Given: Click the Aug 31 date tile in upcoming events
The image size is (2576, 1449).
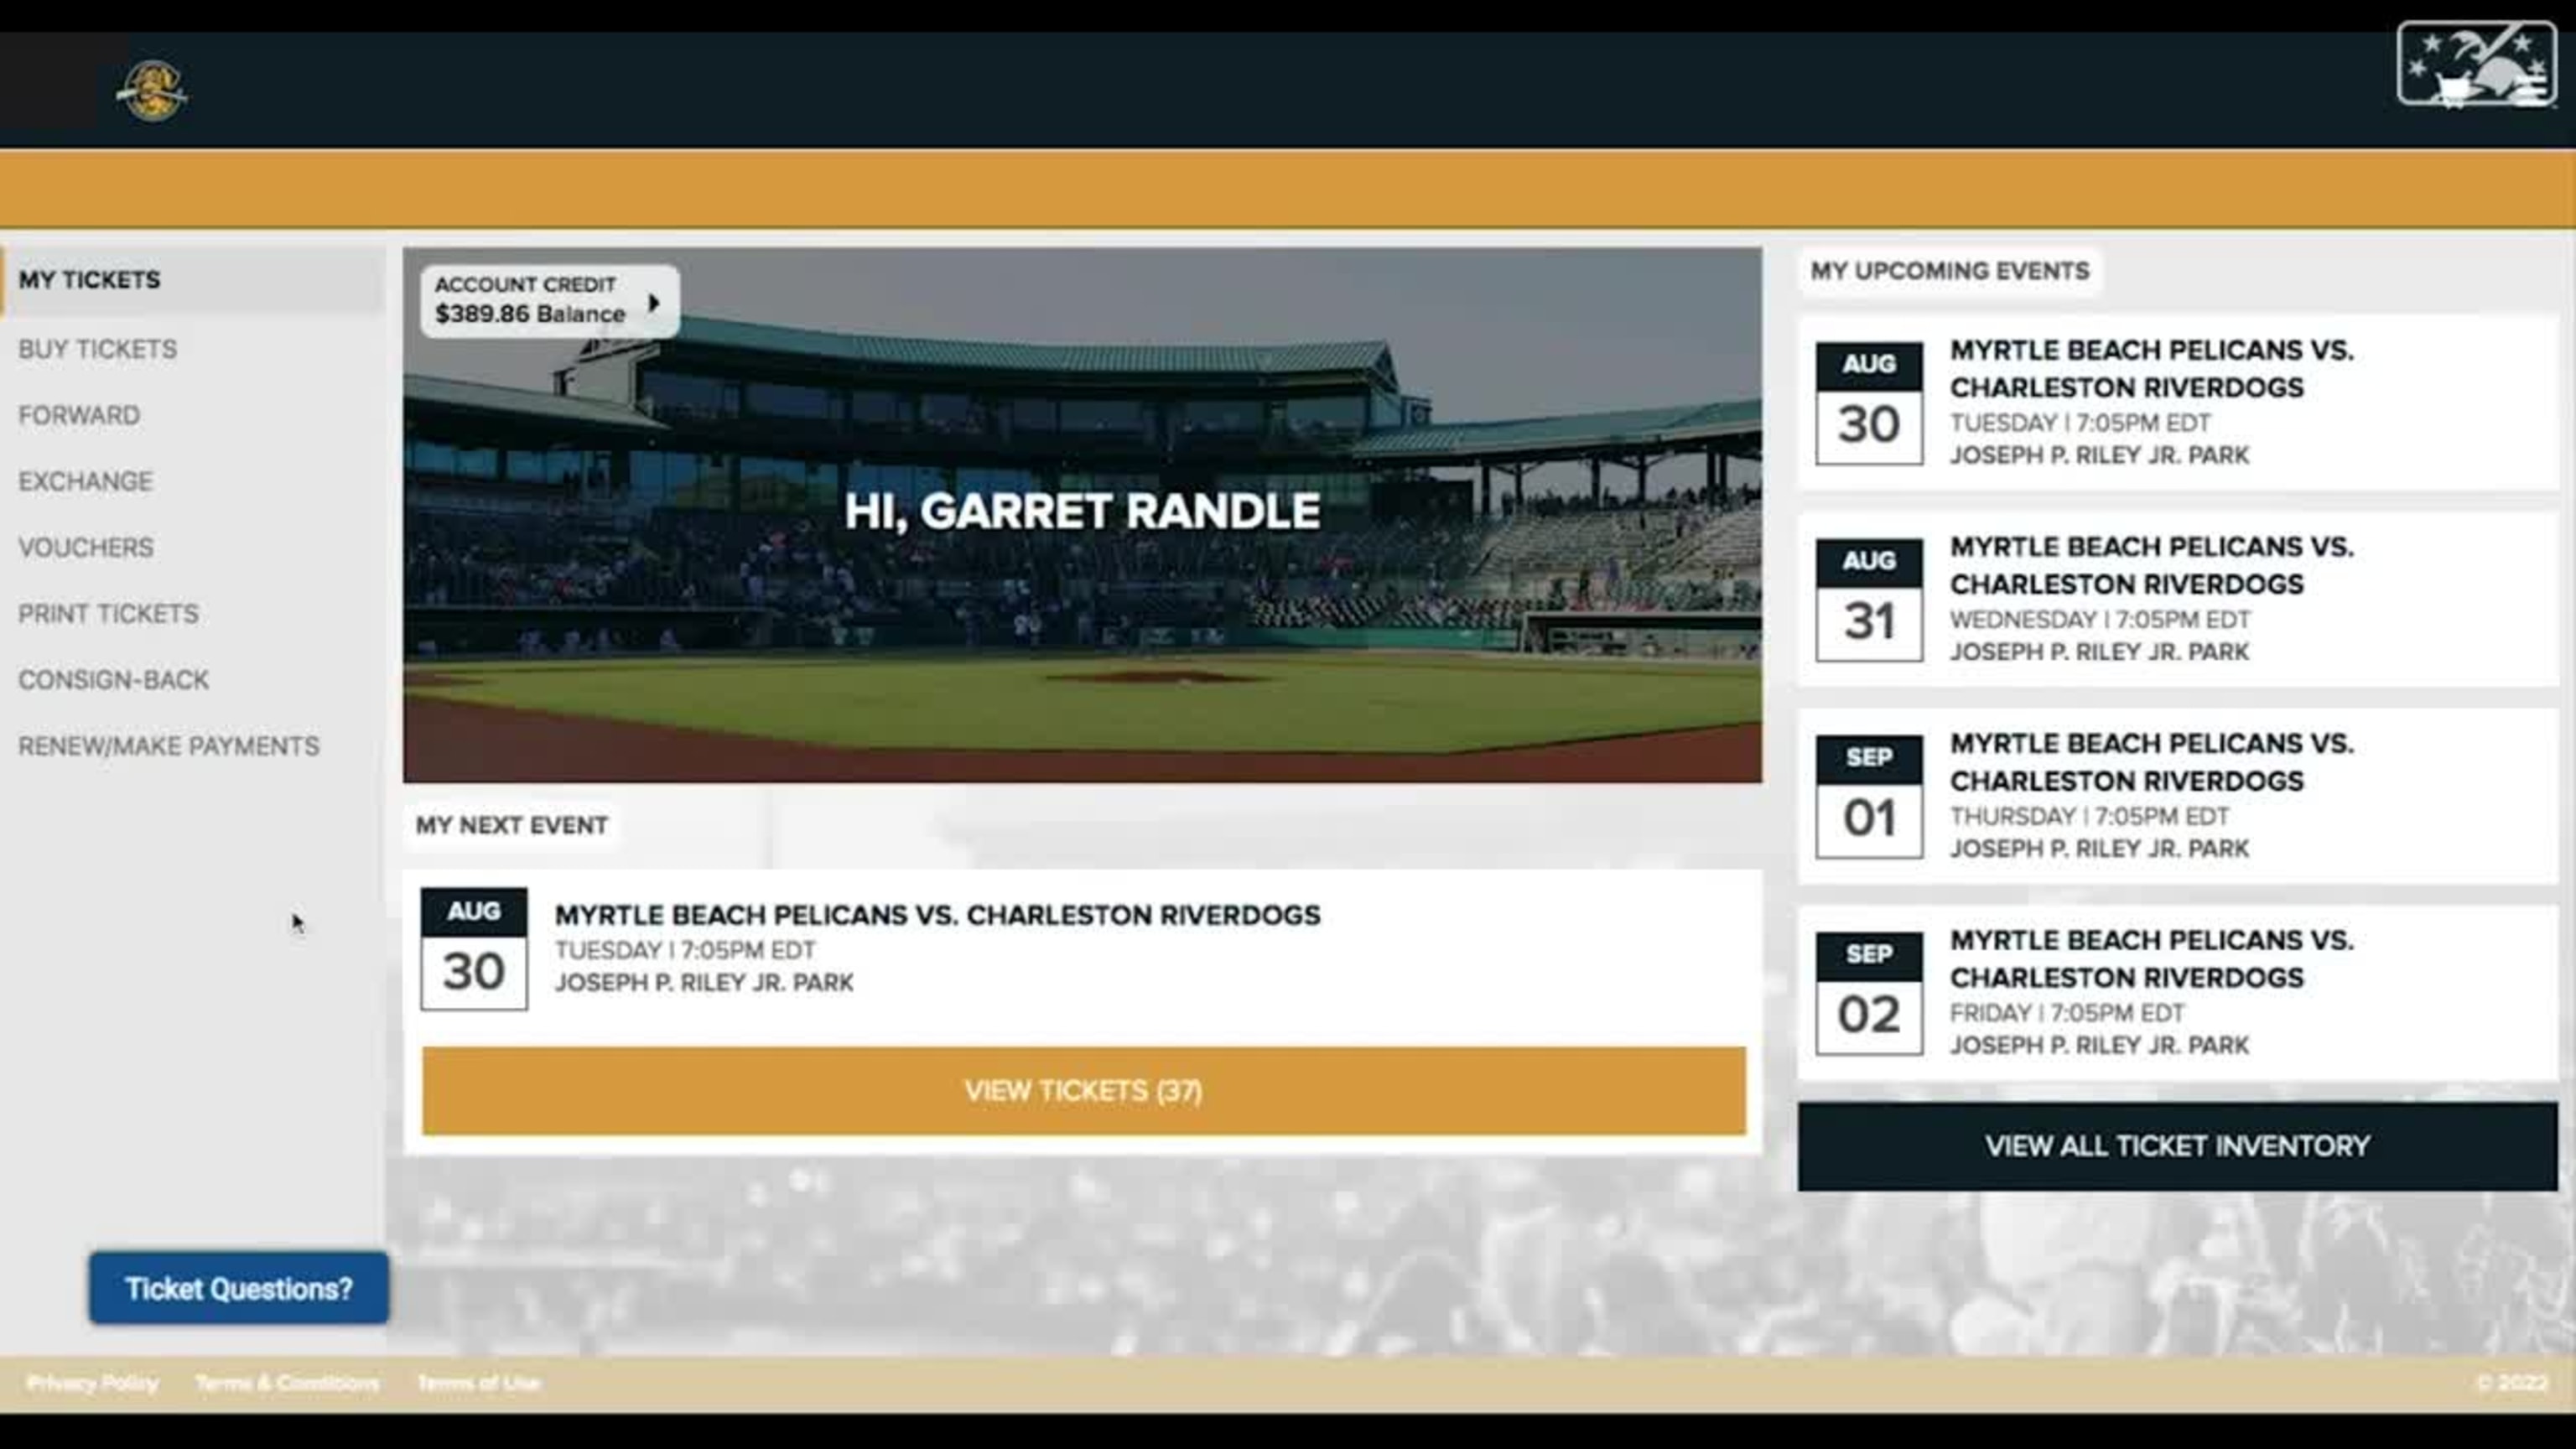Looking at the screenshot, I should pyautogui.click(x=1869, y=600).
